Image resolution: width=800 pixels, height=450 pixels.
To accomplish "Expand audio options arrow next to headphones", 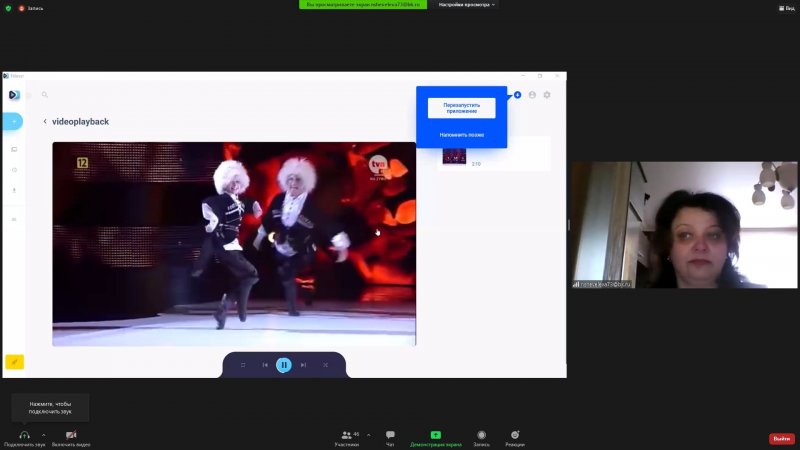I will [43, 435].
